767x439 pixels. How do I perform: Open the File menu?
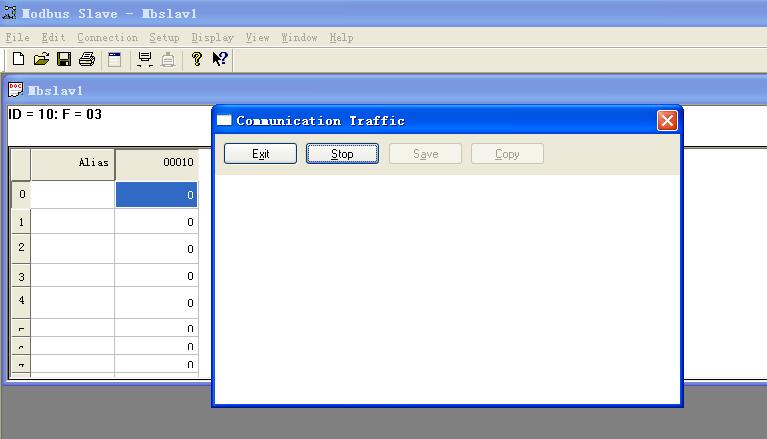point(18,38)
